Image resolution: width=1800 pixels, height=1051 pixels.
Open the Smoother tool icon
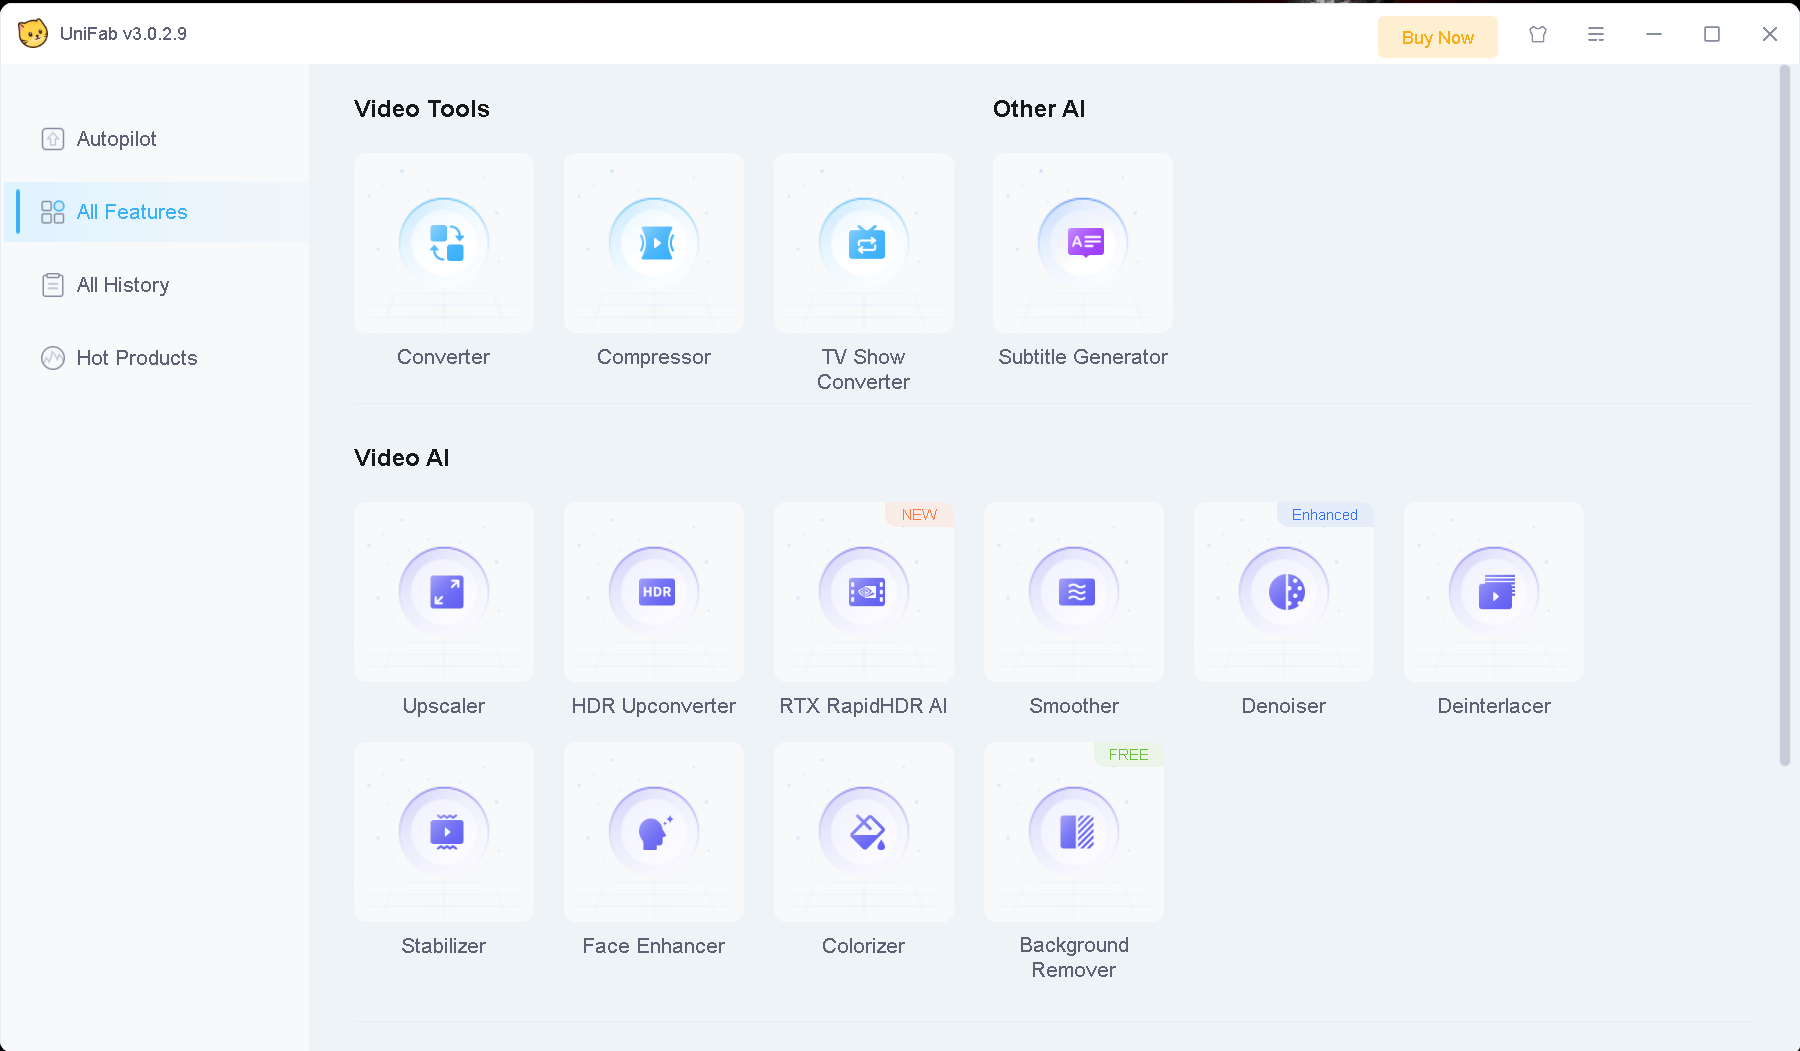[1074, 592]
